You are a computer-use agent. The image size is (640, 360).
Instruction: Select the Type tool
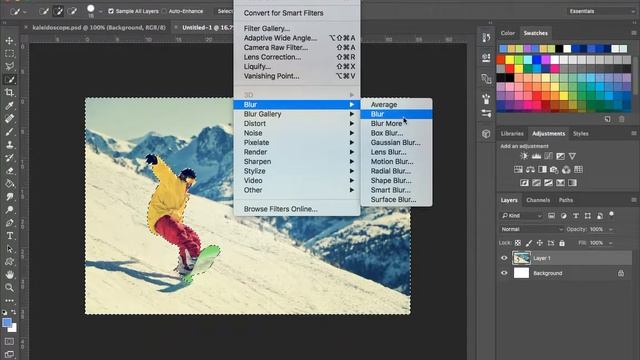click(9, 236)
